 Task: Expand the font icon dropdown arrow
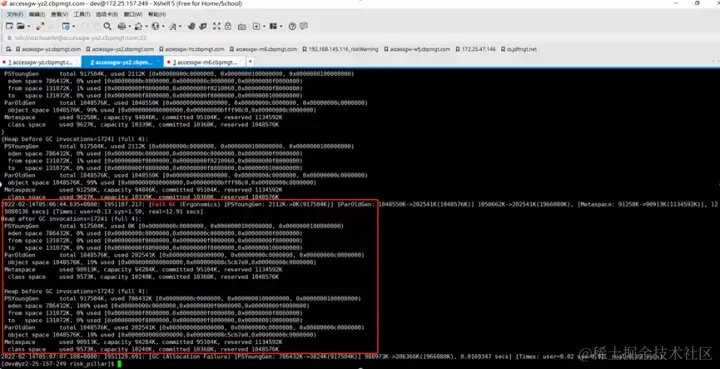coord(180,27)
